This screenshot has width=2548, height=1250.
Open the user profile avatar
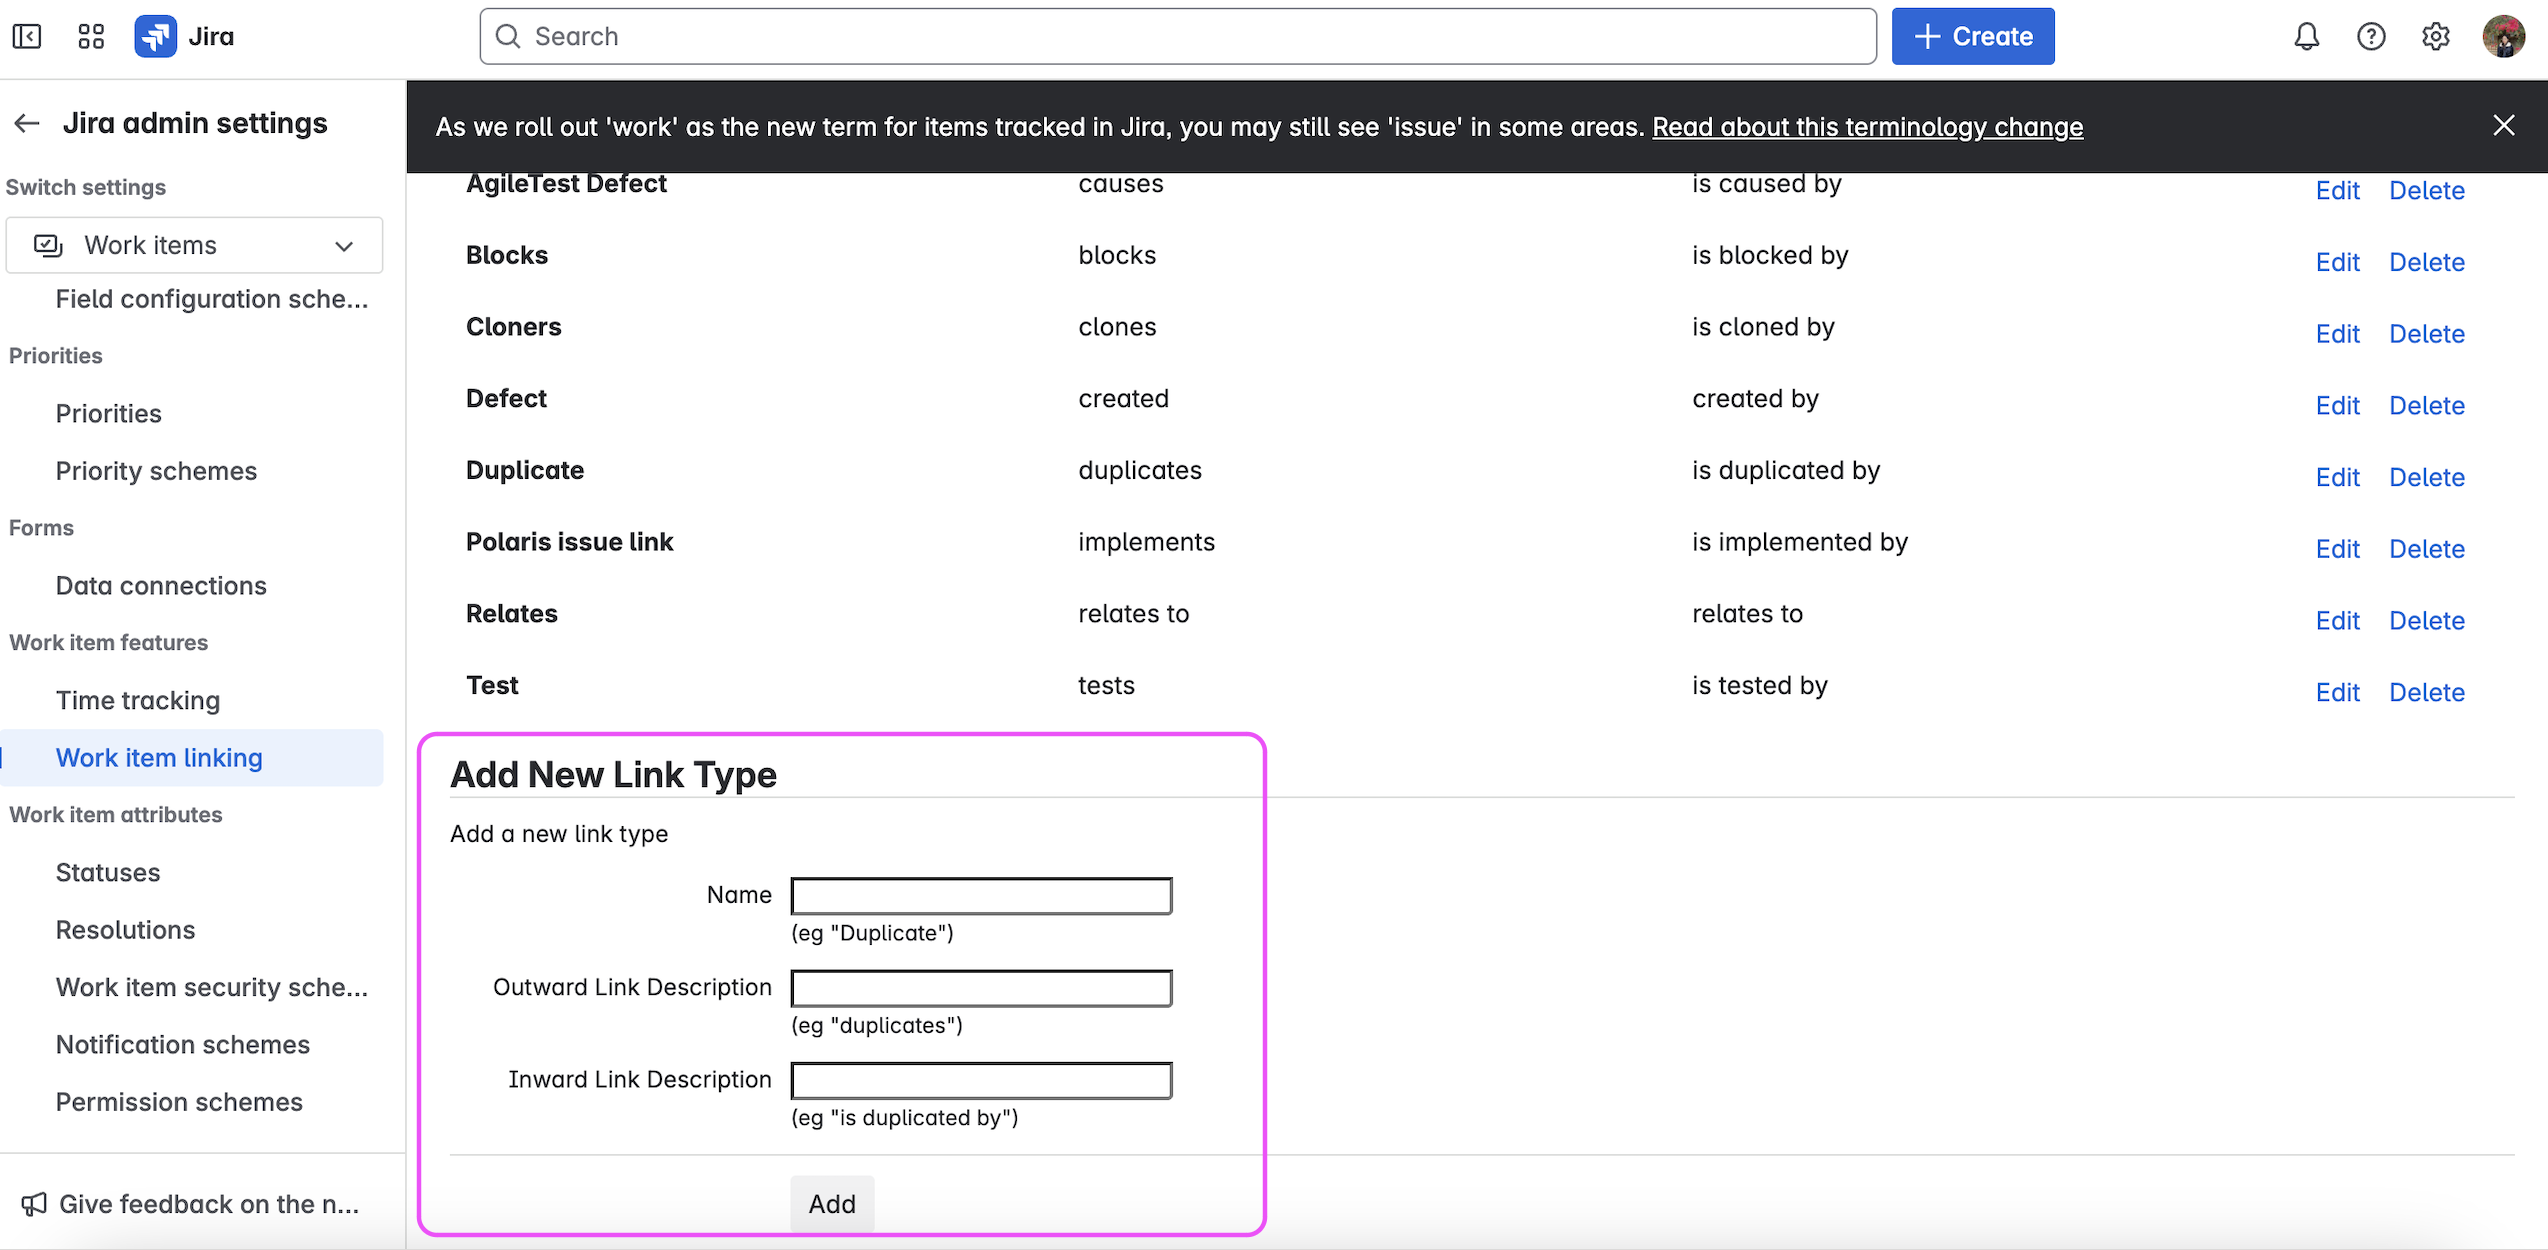(x=2503, y=37)
